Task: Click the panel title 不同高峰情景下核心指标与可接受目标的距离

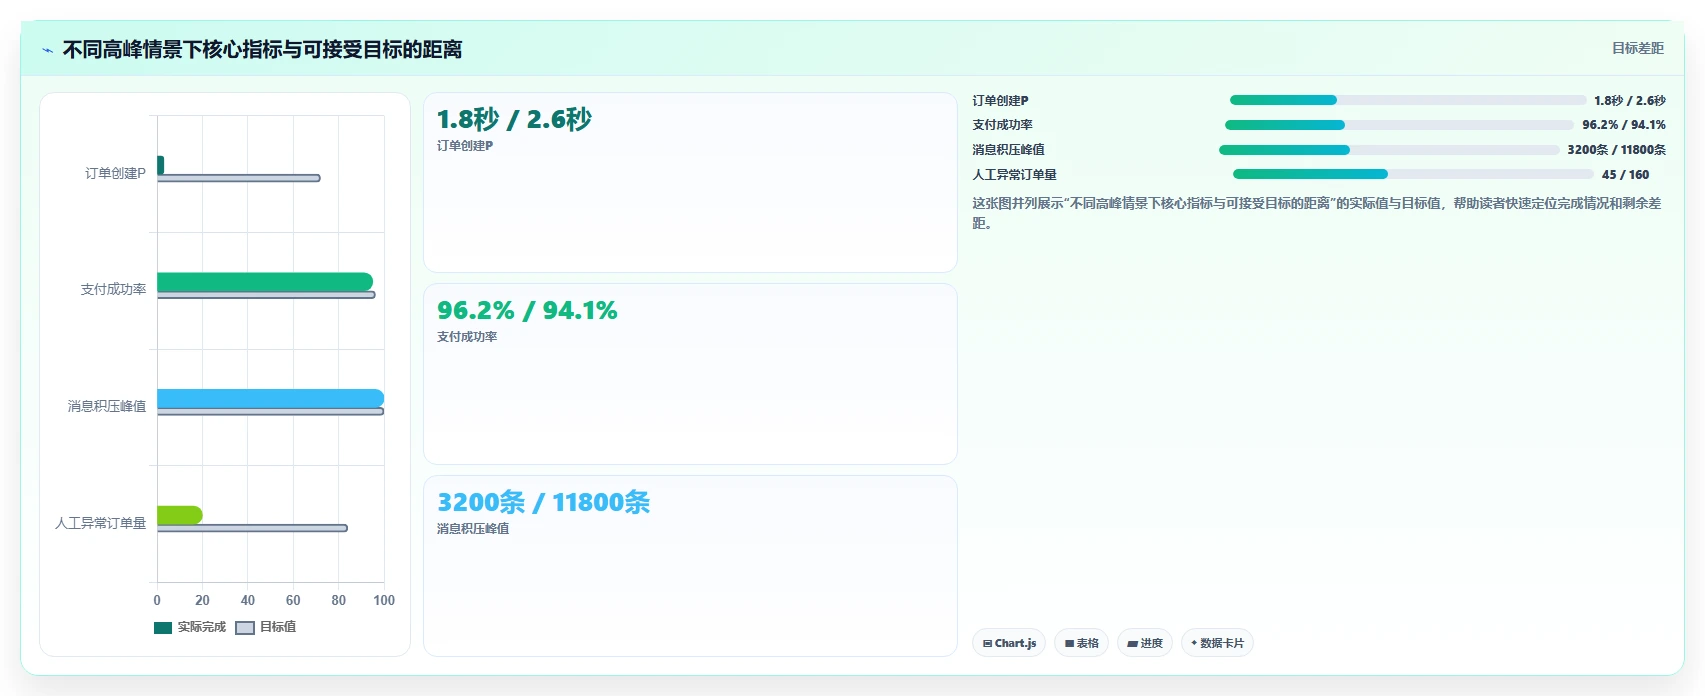Action: [262, 50]
